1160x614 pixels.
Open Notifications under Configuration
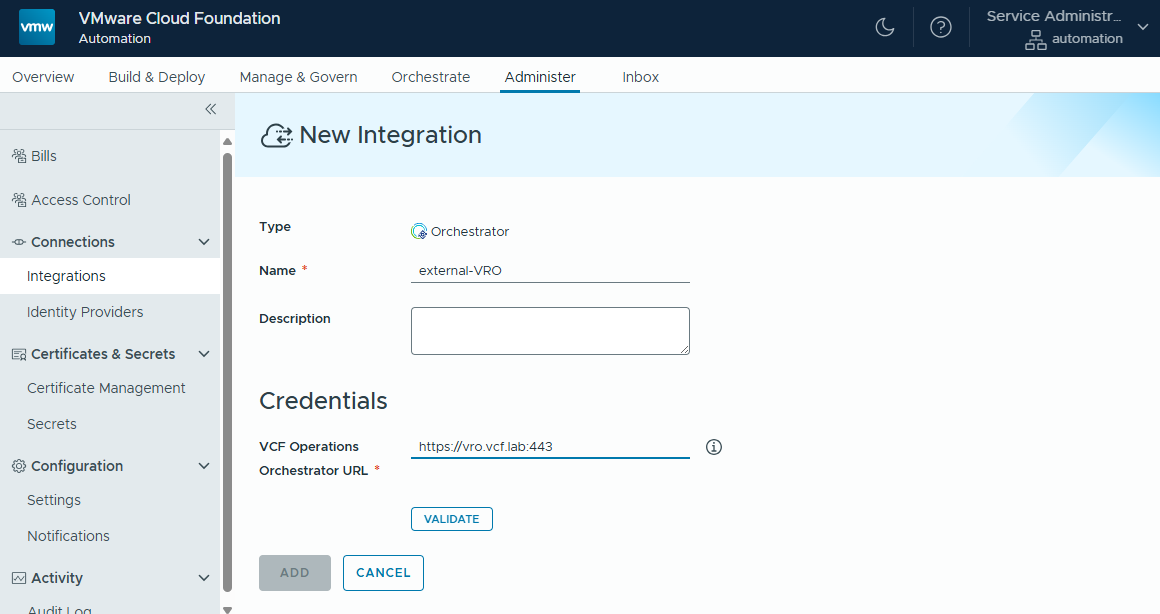click(68, 536)
